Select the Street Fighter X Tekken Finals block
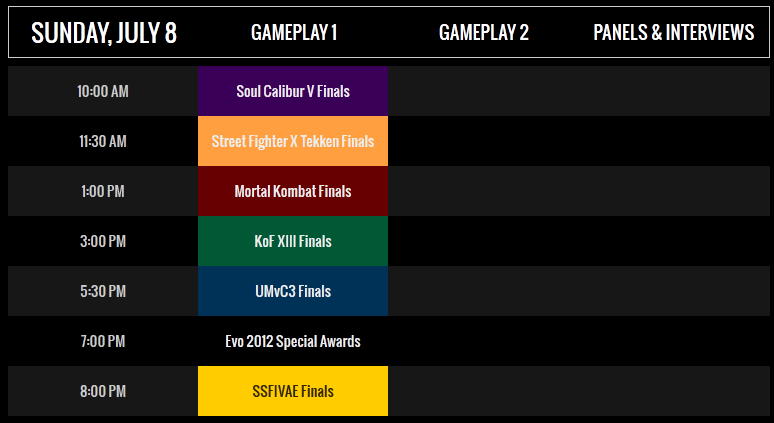The image size is (774, 423). (293, 141)
